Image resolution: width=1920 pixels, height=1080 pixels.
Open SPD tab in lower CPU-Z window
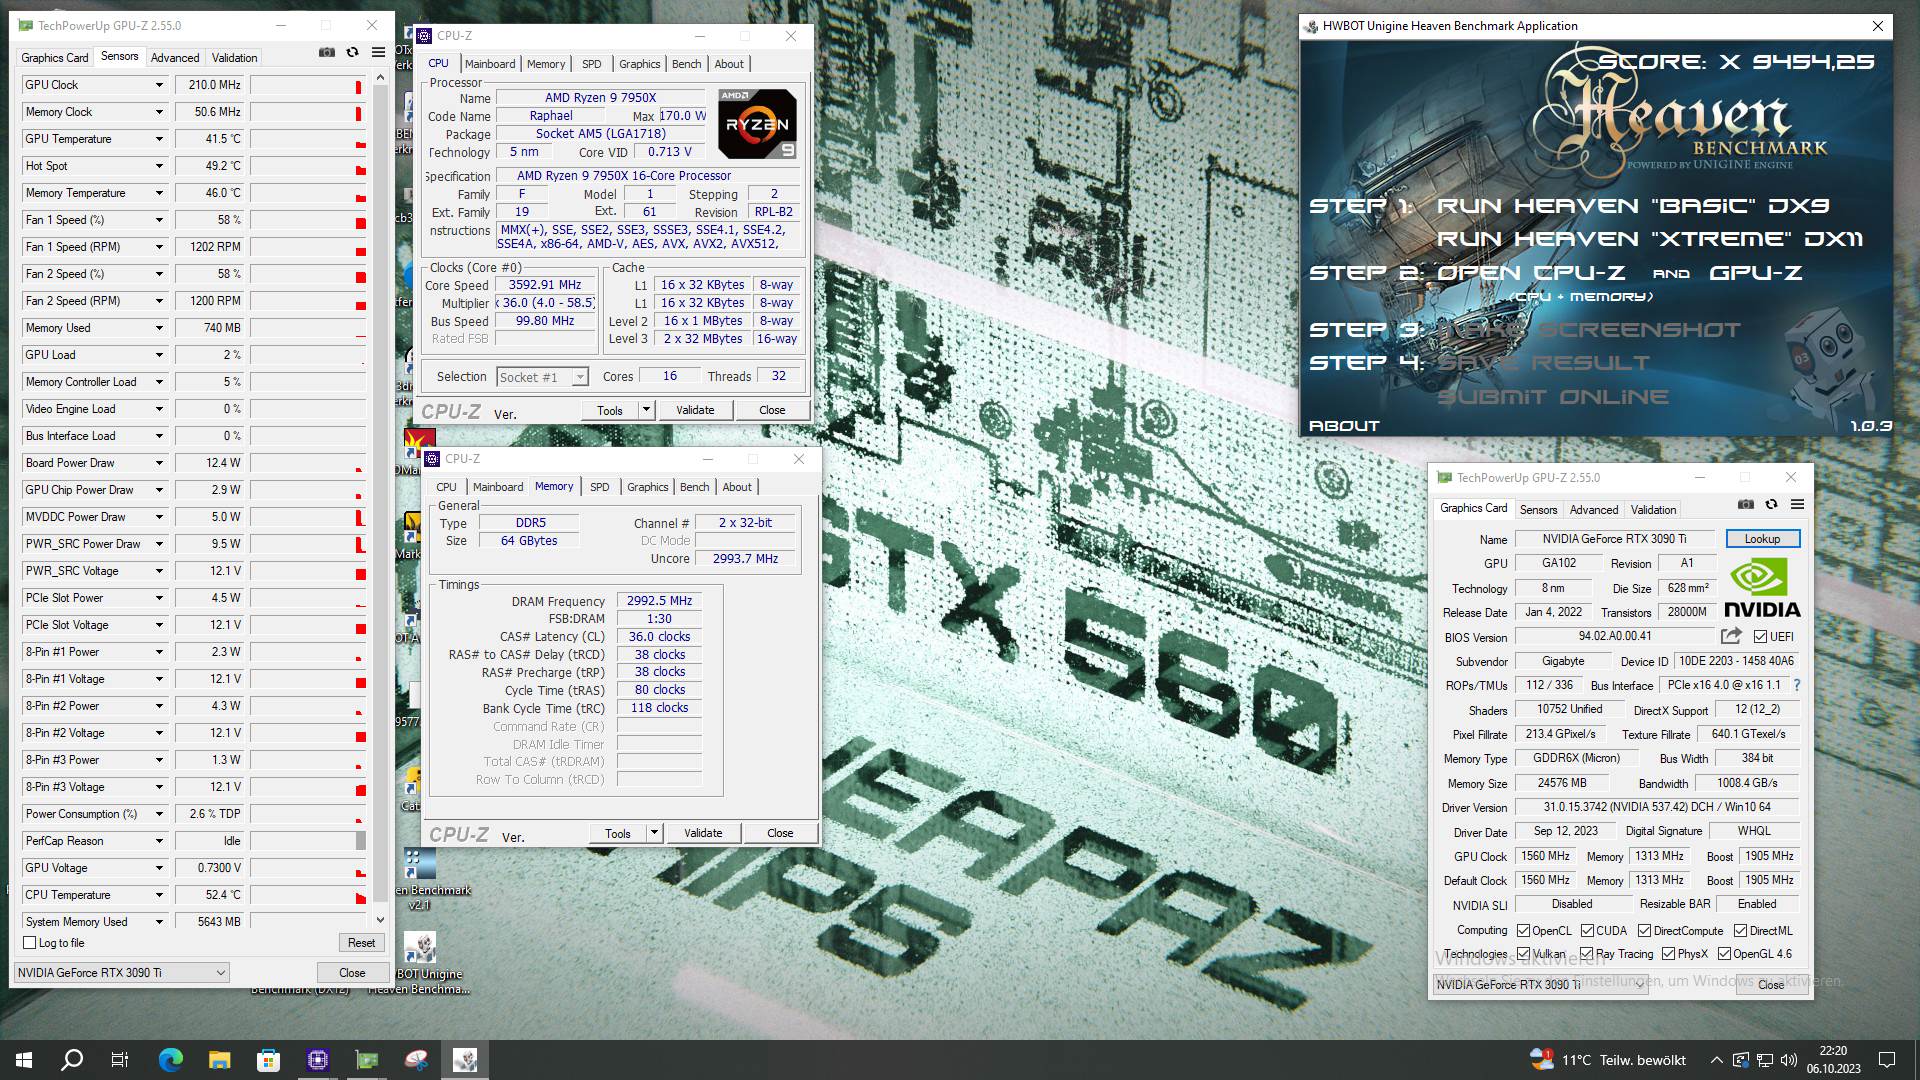600,487
